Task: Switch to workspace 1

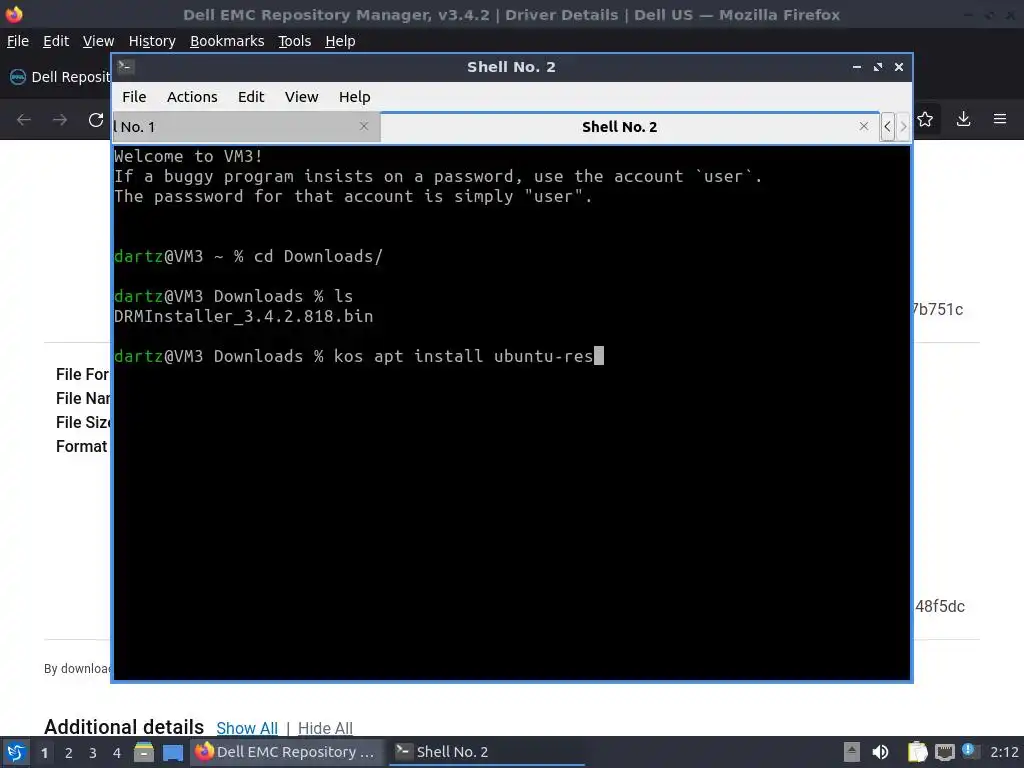Action: tap(44, 752)
